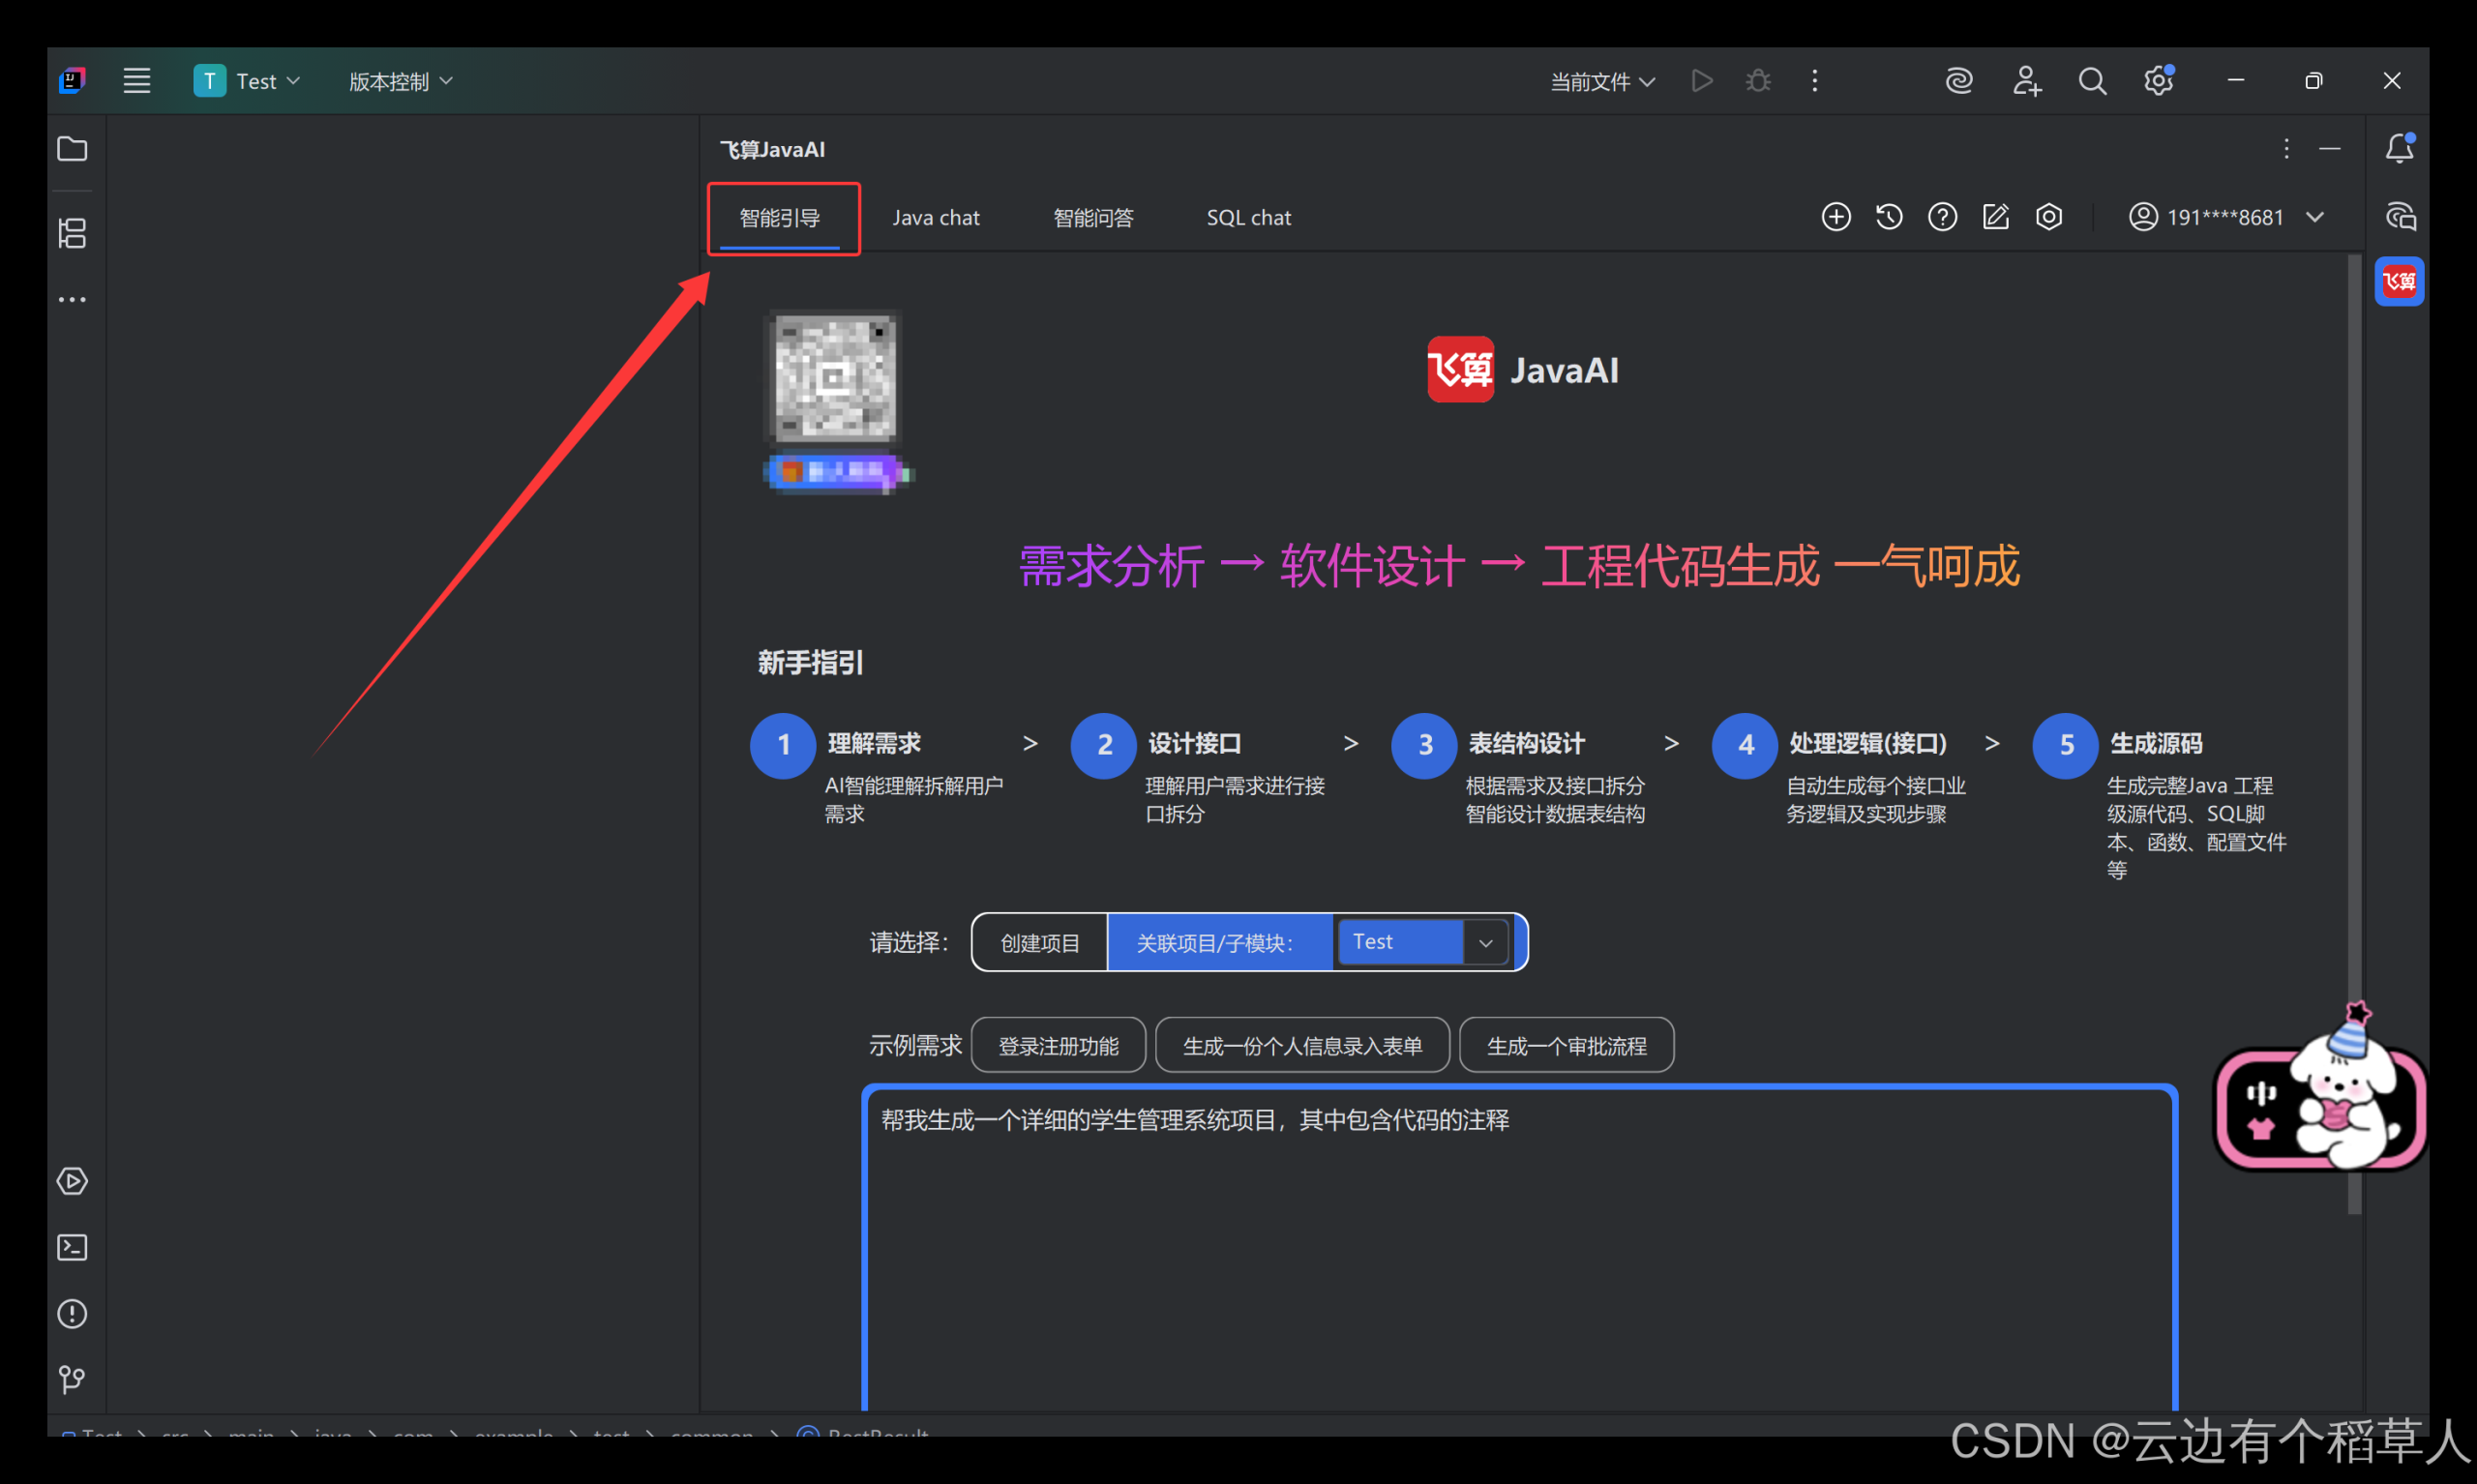Viewport: 2477px width, 1484px height.
Task: Hide the 飞算JavaAI panel
Action: pyautogui.click(x=2330, y=149)
